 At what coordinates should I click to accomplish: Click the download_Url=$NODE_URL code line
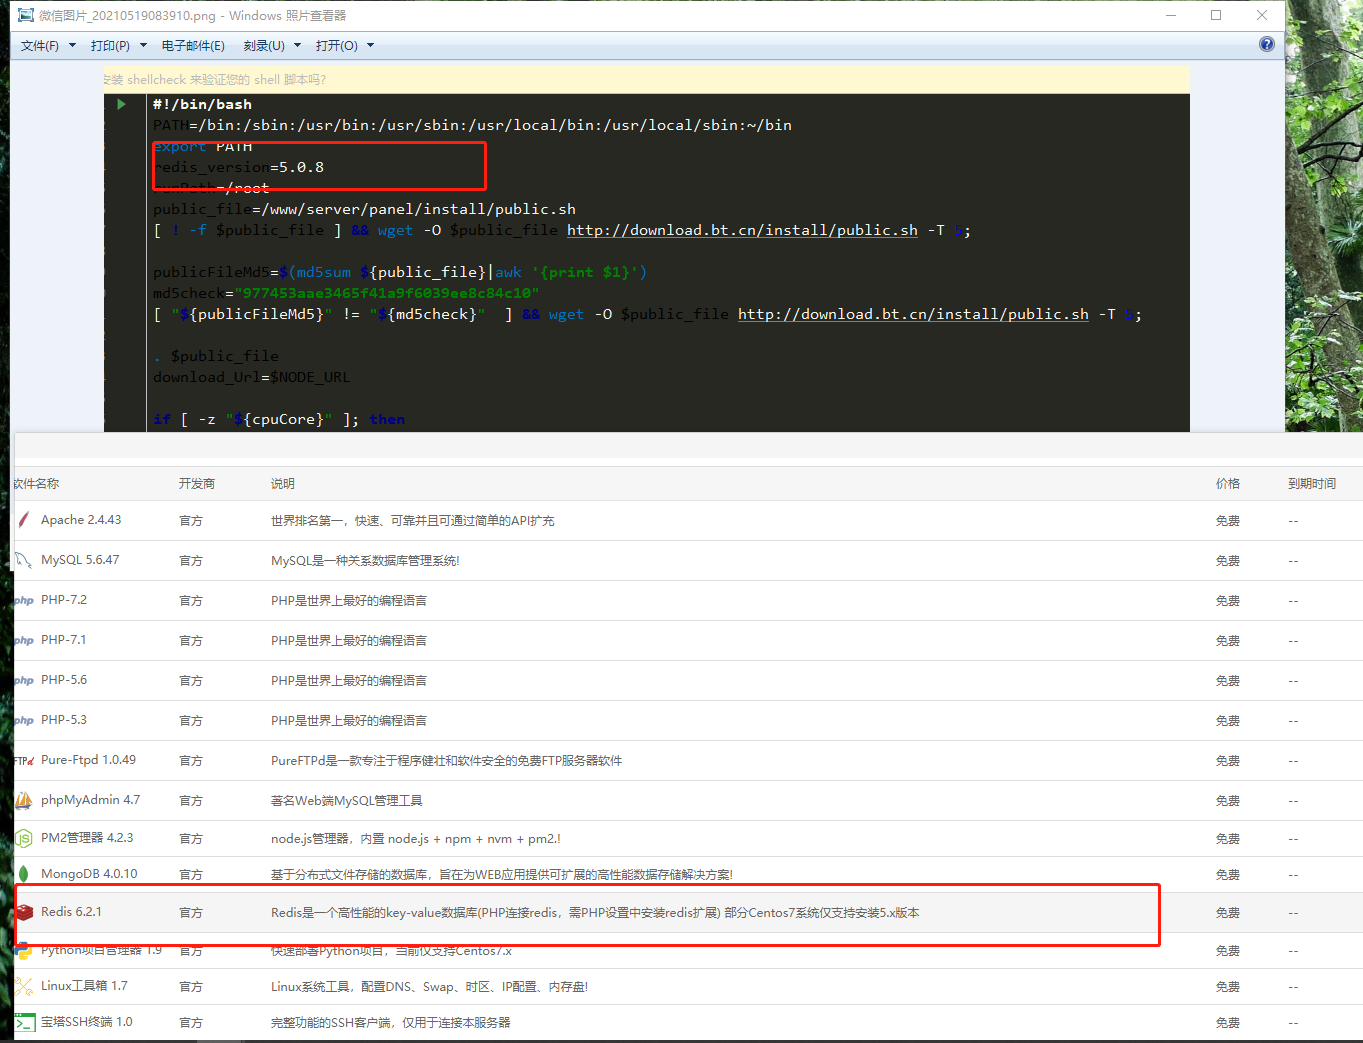click(252, 377)
